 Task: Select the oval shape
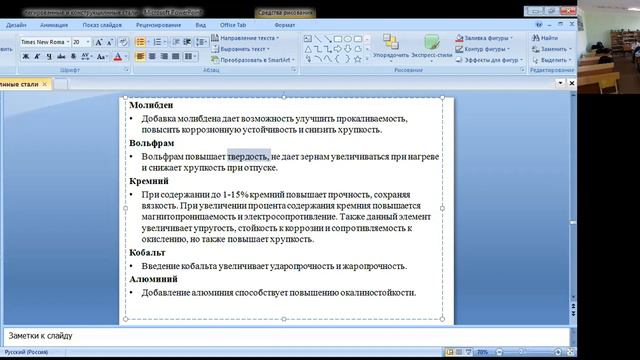pyautogui.click(x=348, y=39)
